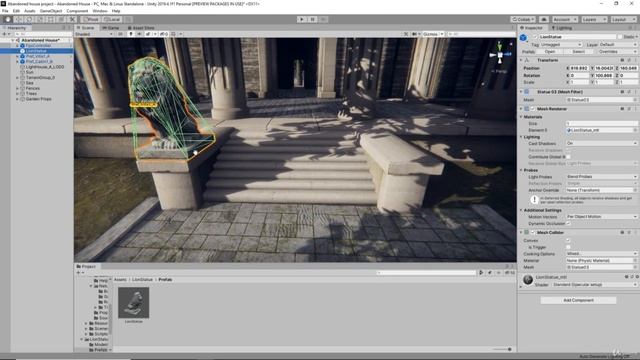640x360 pixels.
Task: Toggle the LionStatue active checkbox
Action: (x=535, y=37)
